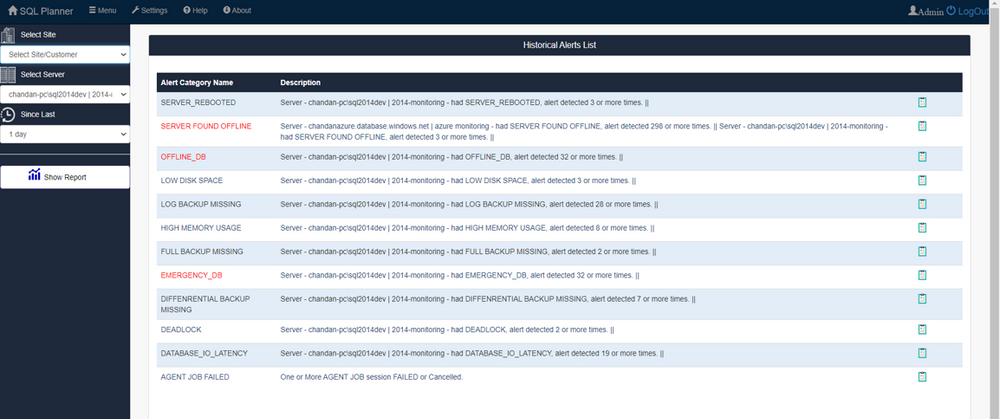Open the Select Site/Customer dropdown
The width and height of the screenshot is (1000, 419).
(x=65, y=54)
